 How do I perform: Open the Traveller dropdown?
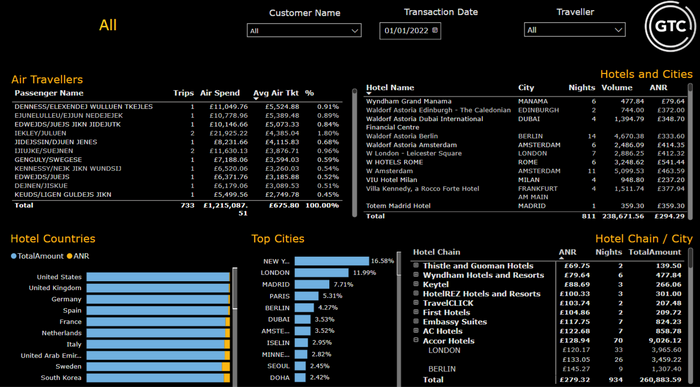[x=575, y=30]
